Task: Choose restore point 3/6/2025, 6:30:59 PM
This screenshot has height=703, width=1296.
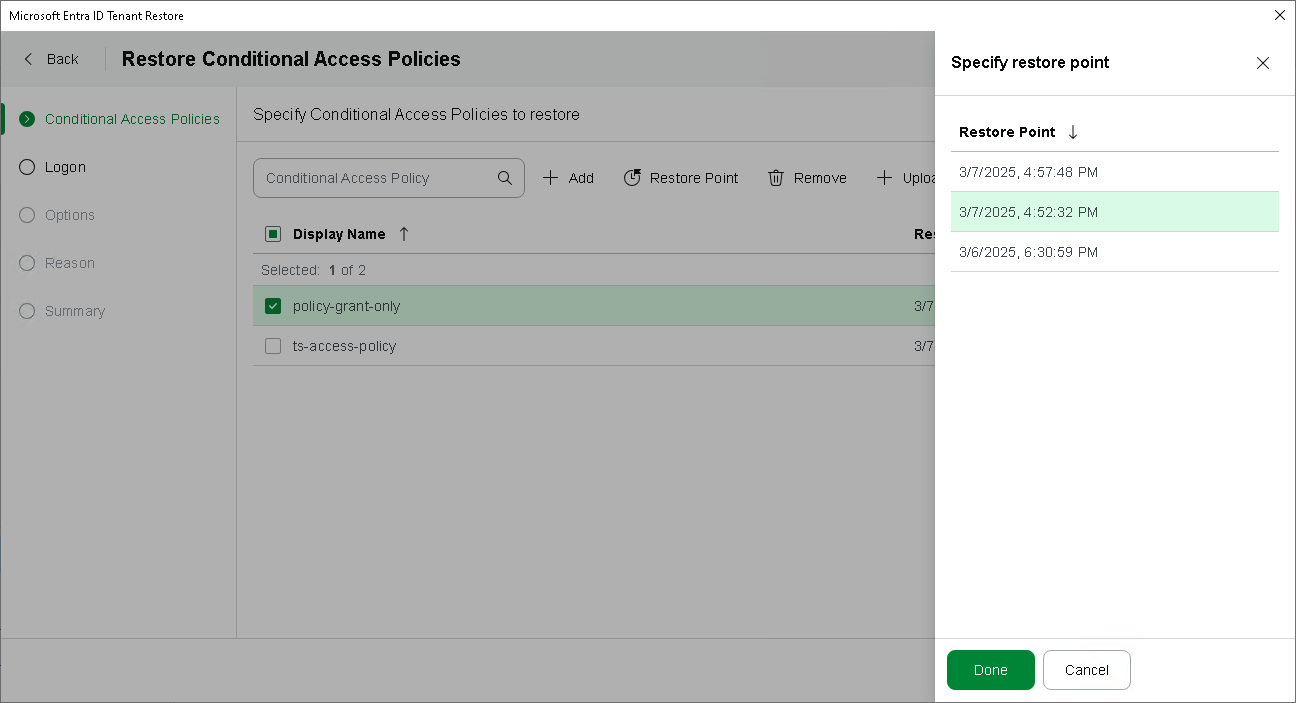Action: pyautogui.click(x=1028, y=252)
